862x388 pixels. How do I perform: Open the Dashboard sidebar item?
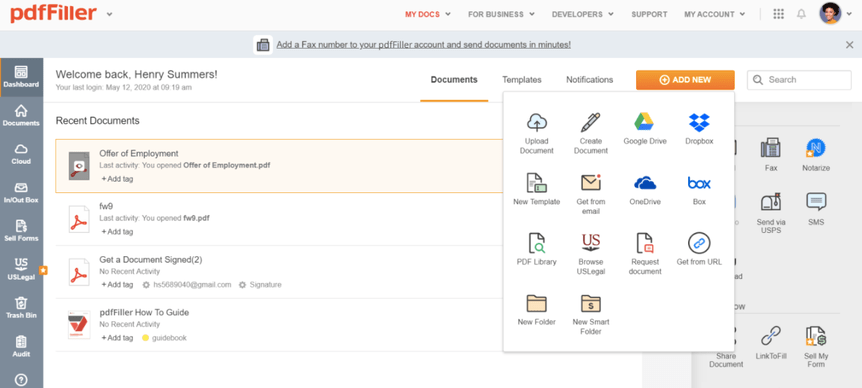coord(21,77)
